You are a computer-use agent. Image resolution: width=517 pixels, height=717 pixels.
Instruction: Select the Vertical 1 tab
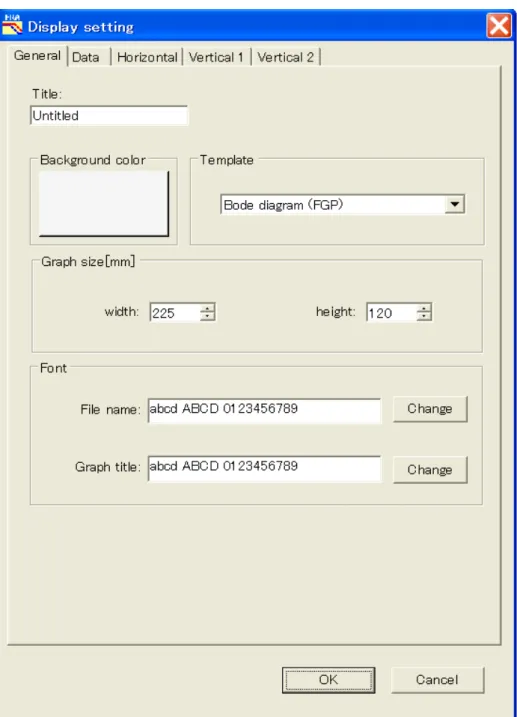pyautogui.click(x=216, y=57)
